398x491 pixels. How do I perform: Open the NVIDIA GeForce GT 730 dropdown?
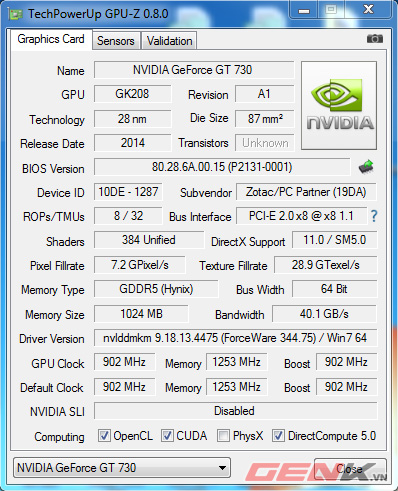tap(122, 468)
